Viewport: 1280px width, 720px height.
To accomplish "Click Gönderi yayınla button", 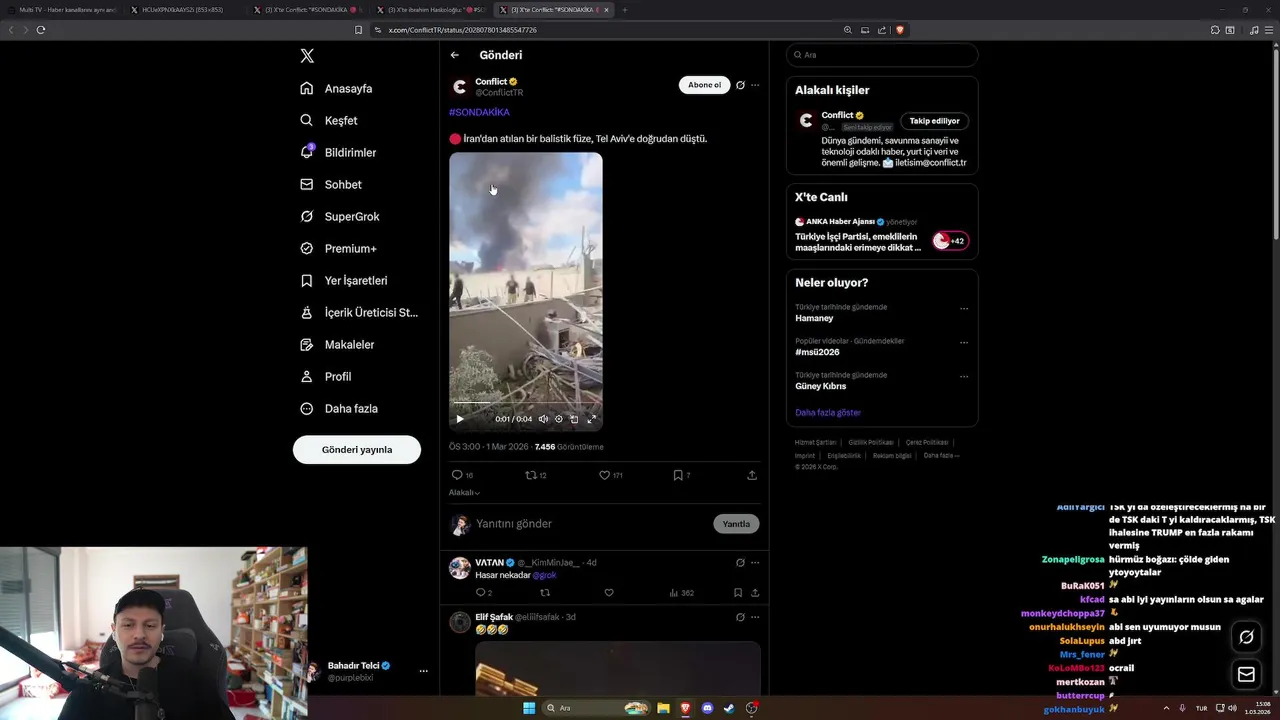I will (x=357, y=450).
